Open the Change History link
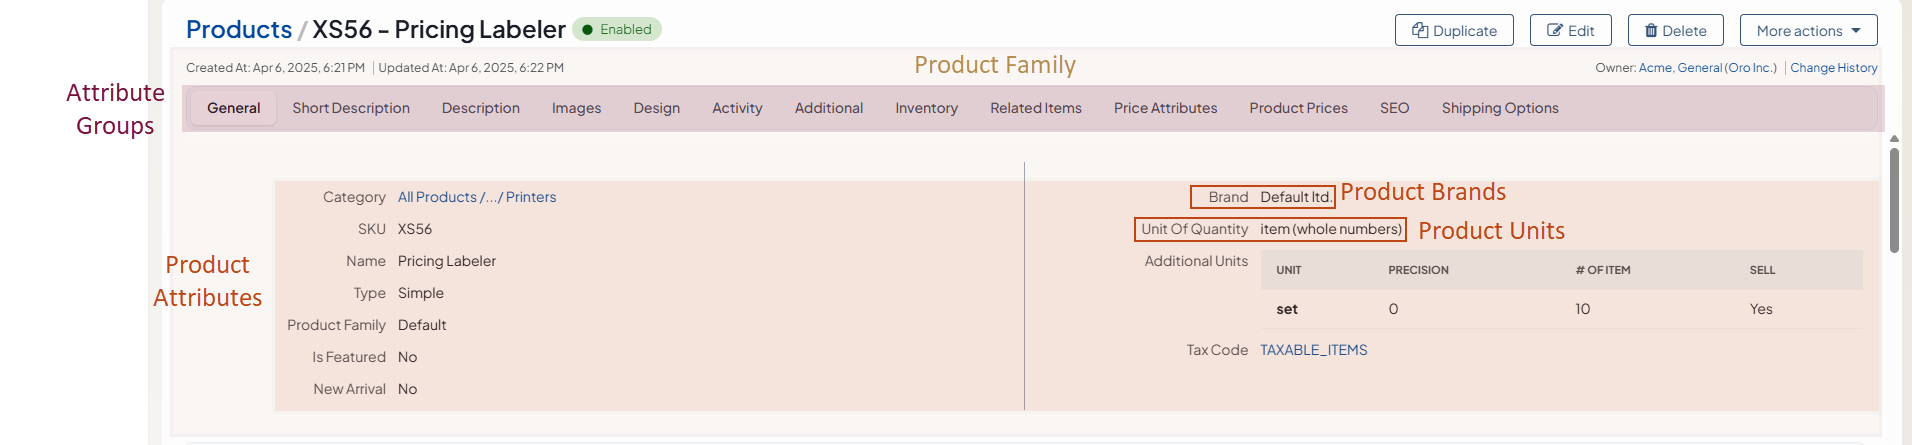Viewport: 1912px width, 445px height. [x=1833, y=68]
